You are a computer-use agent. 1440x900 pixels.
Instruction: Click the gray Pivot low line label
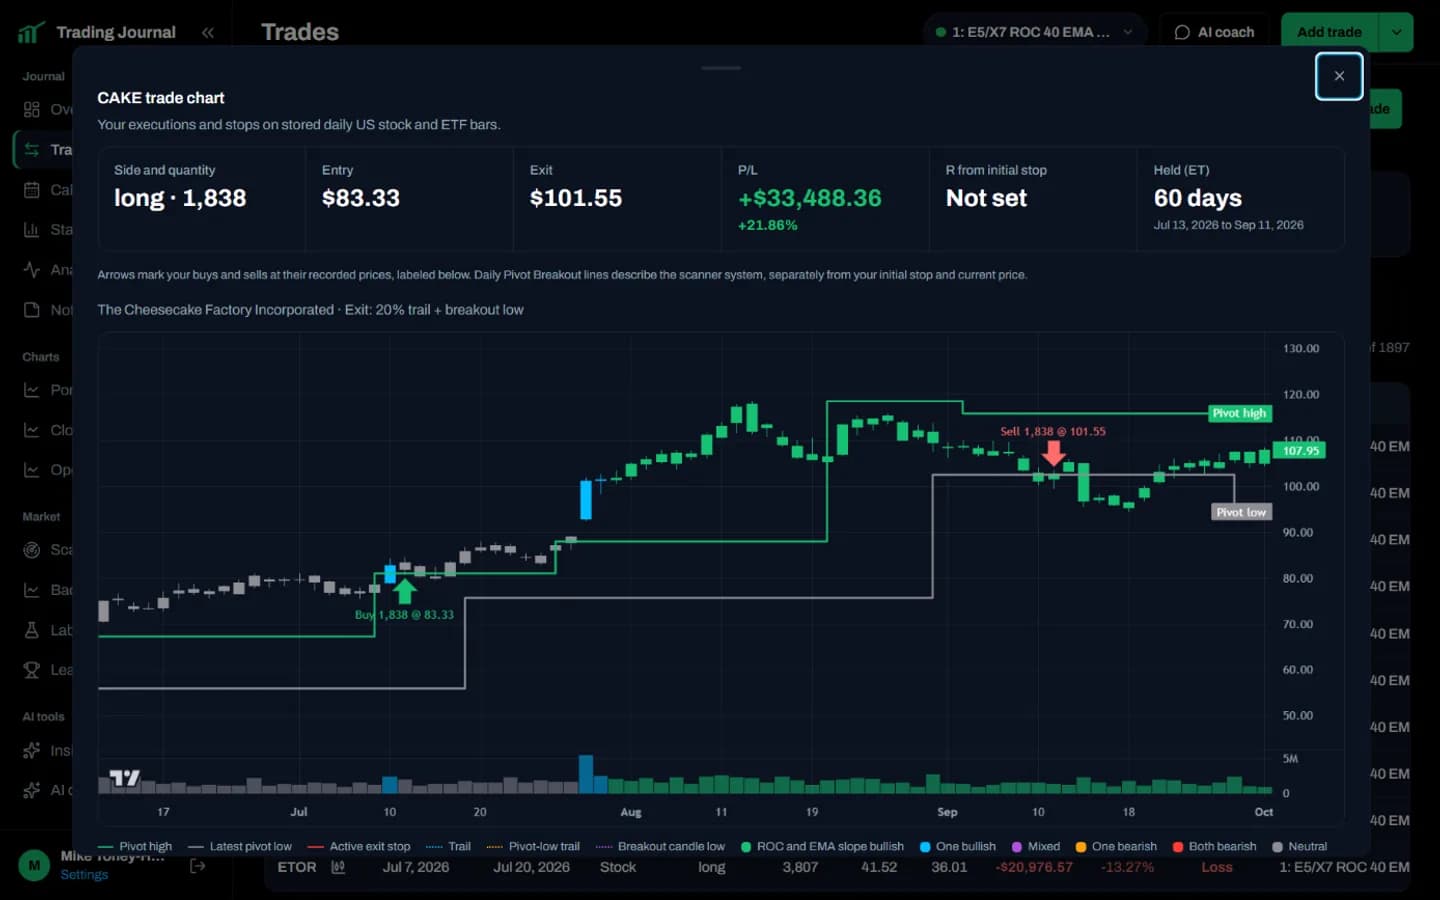1241,512
